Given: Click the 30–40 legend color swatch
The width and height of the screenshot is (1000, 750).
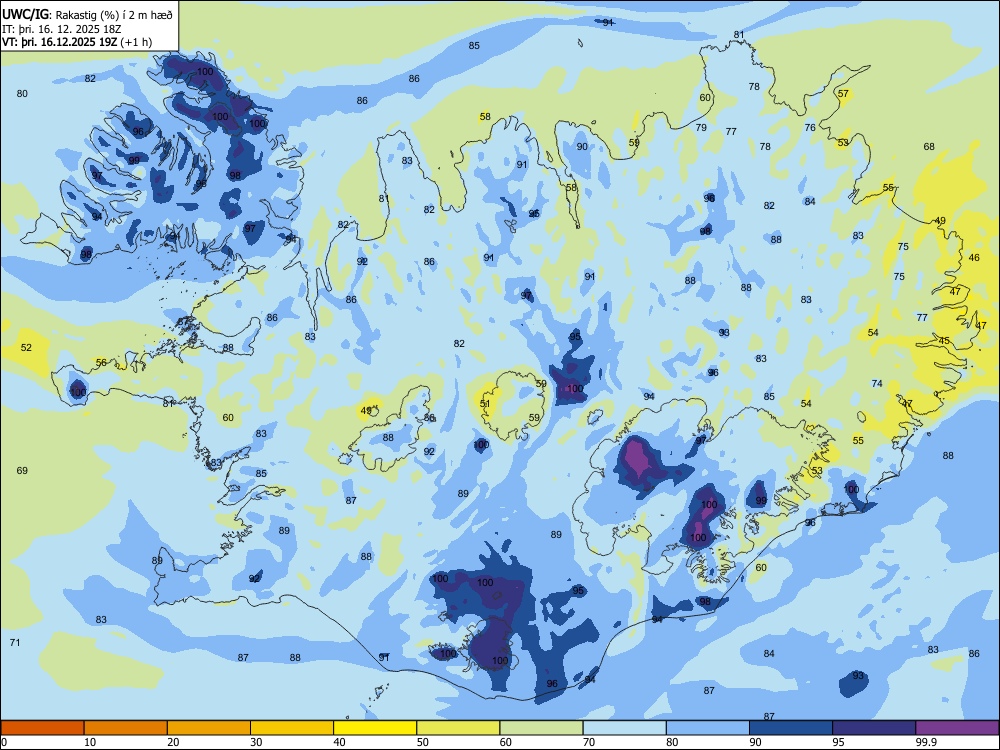Looking at the screenshot, I should click(x=292, y=728).
